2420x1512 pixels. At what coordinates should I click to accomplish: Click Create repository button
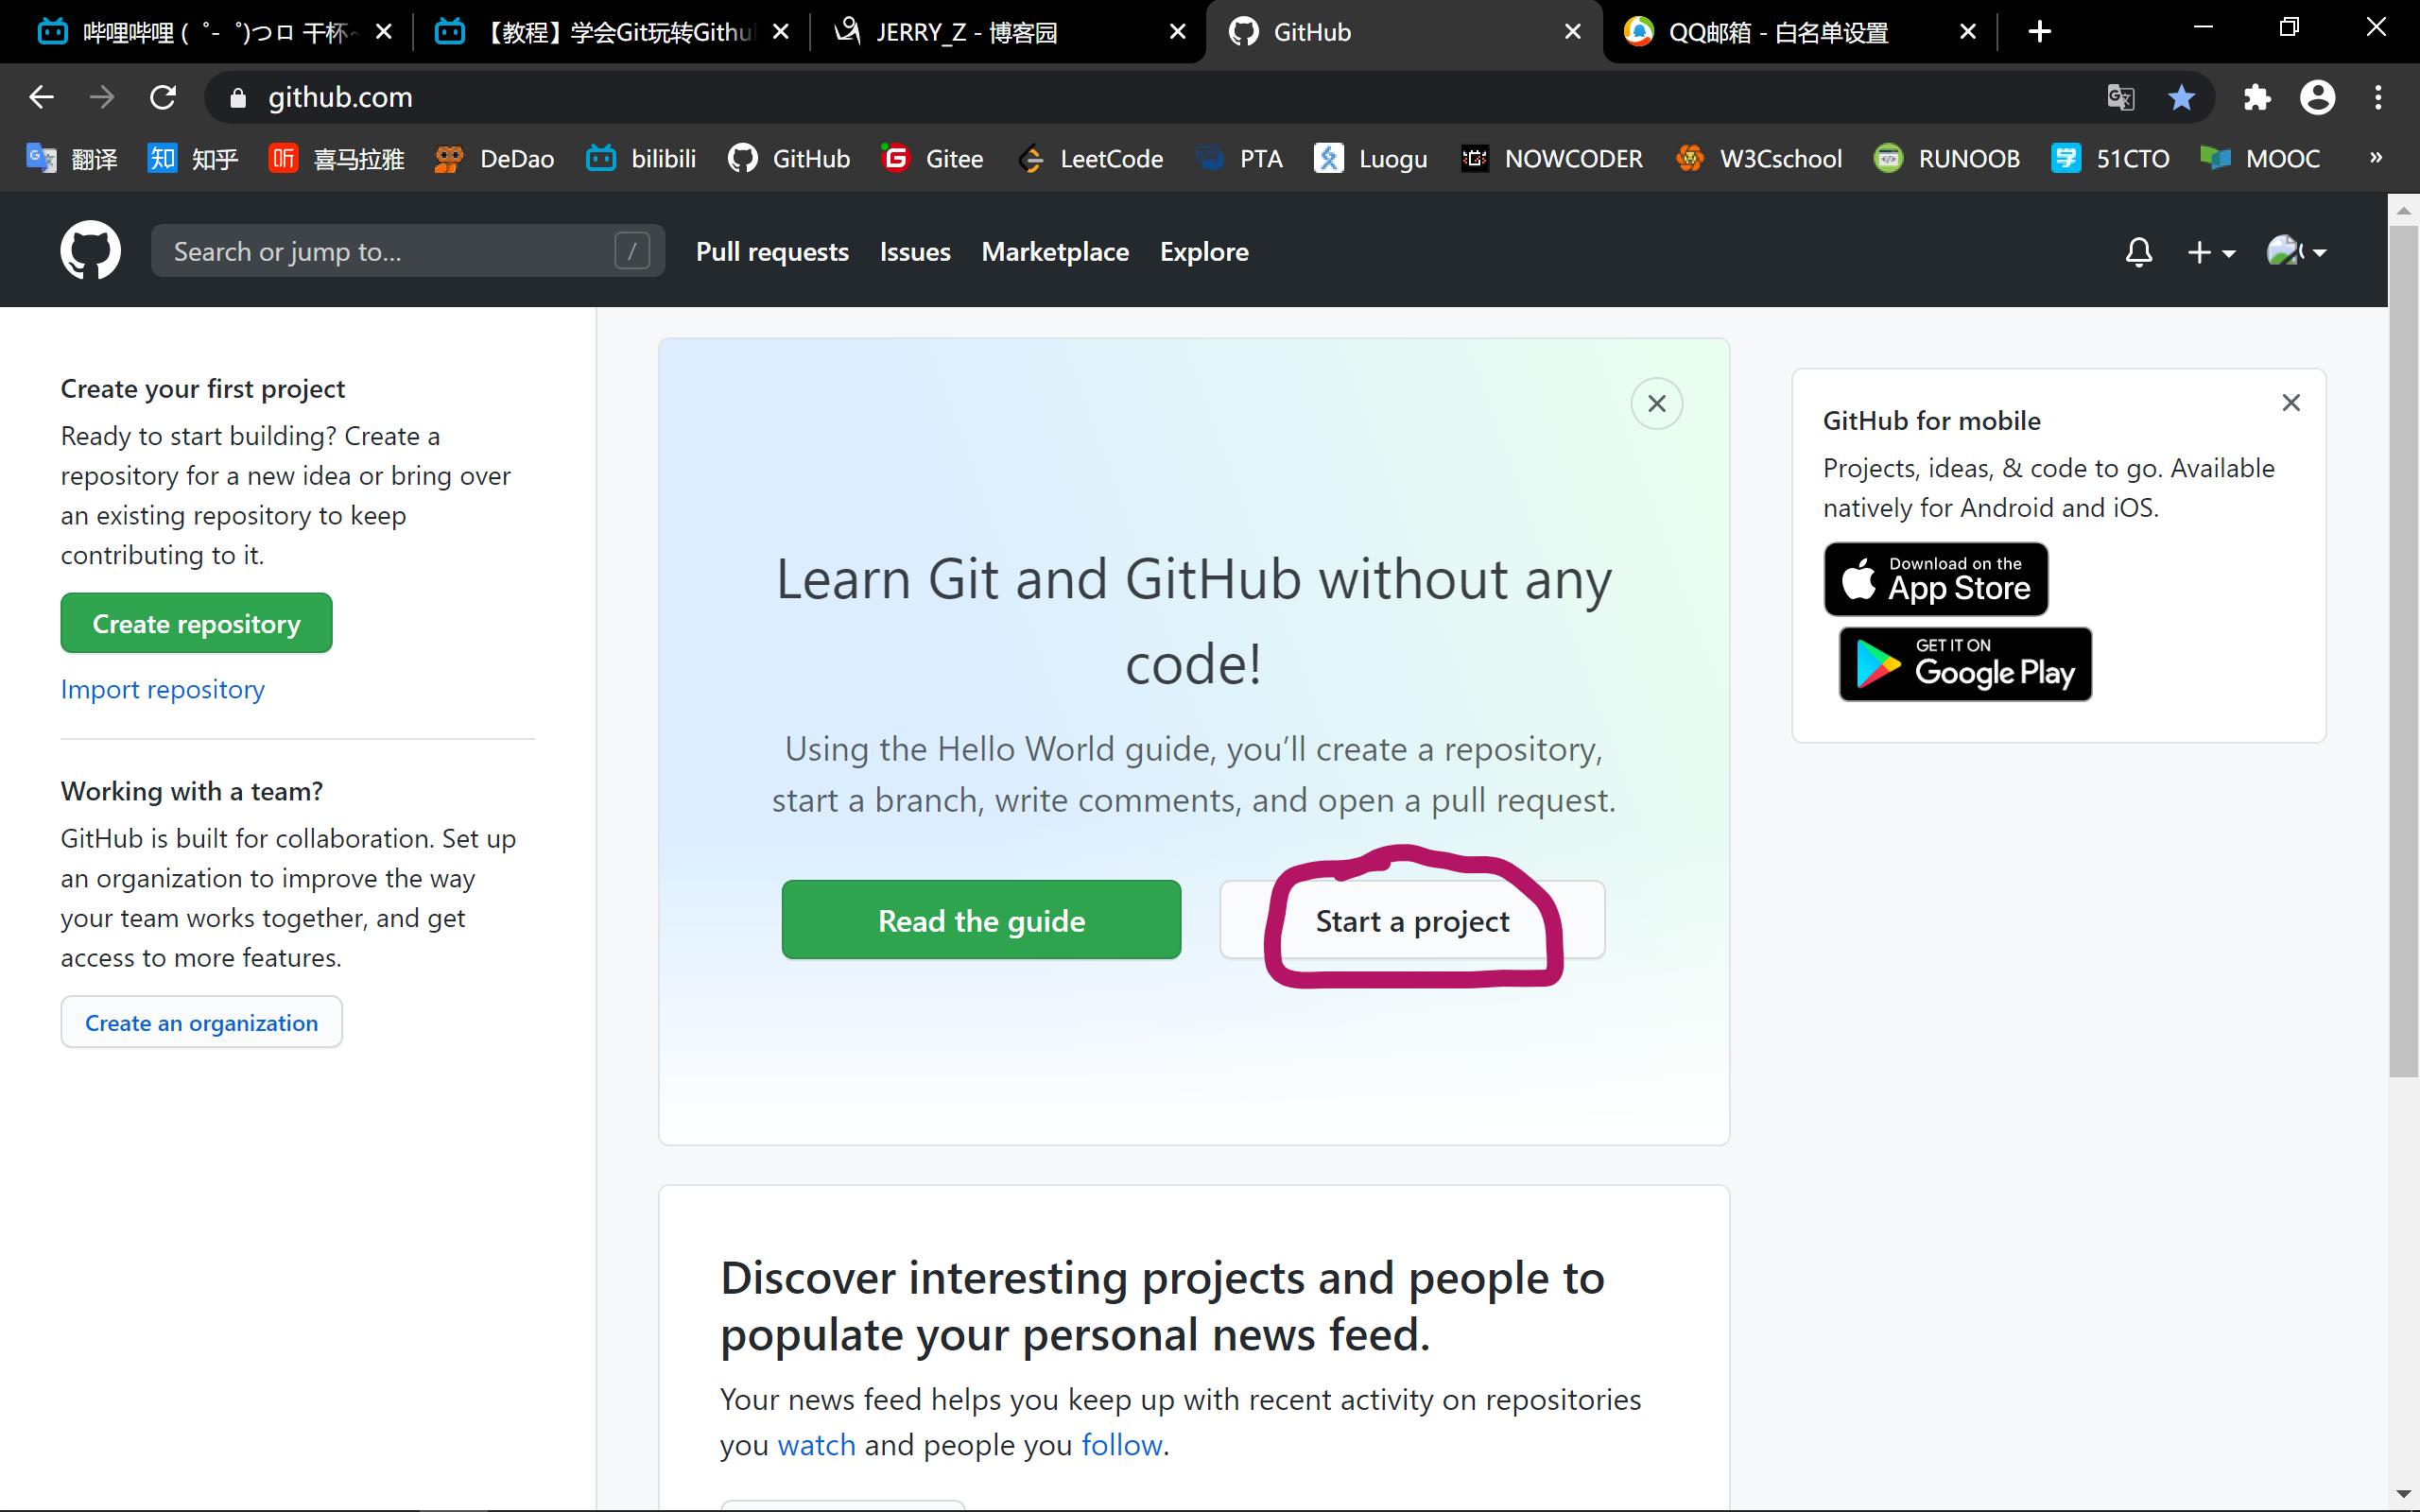pyautogui.click(x=195, y=622)
